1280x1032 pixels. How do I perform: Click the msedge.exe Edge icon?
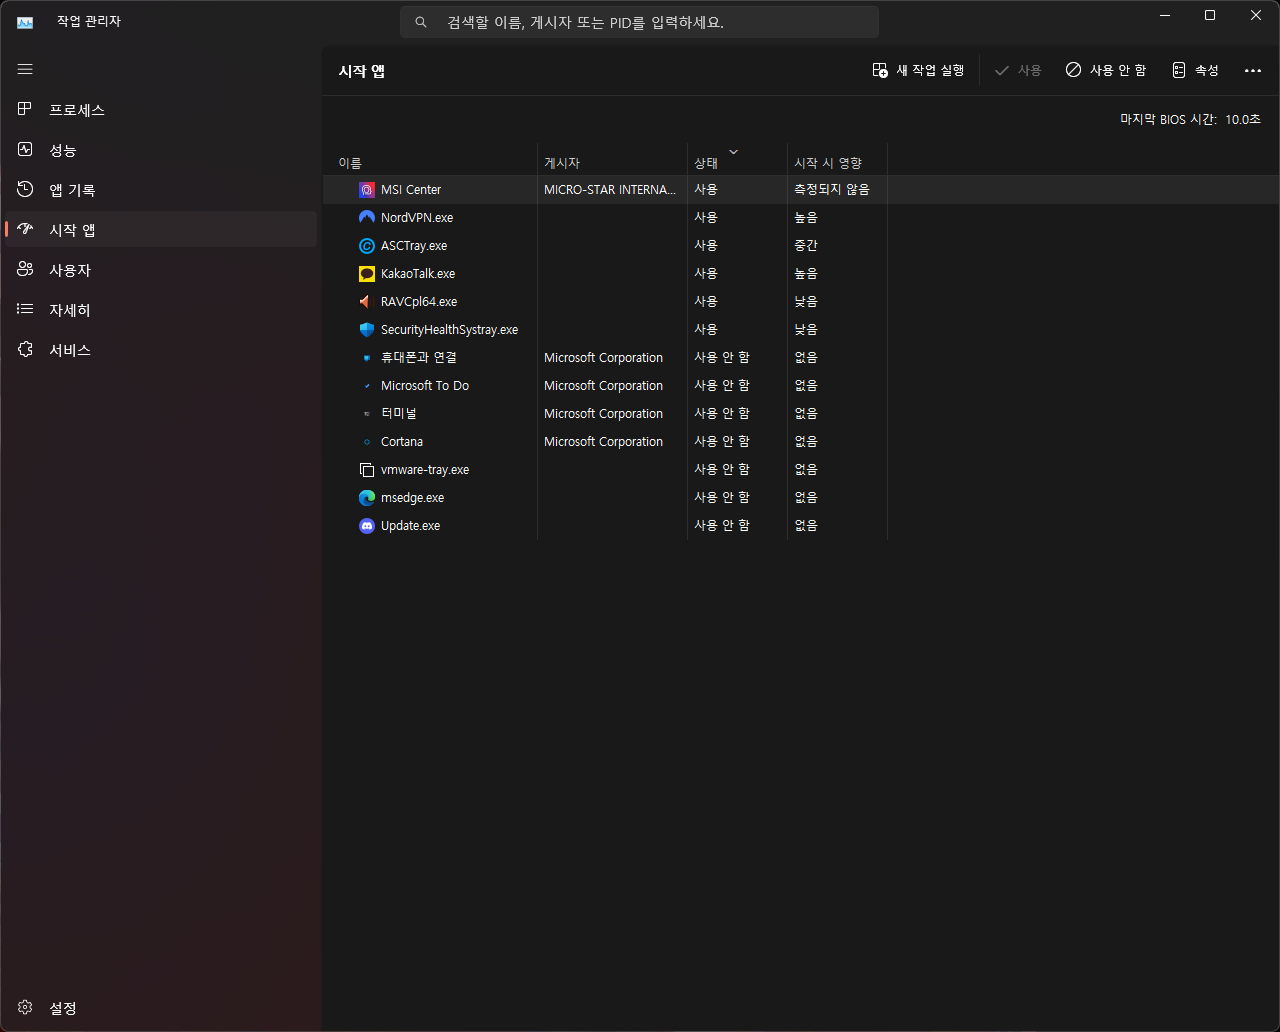click(367, 497)
